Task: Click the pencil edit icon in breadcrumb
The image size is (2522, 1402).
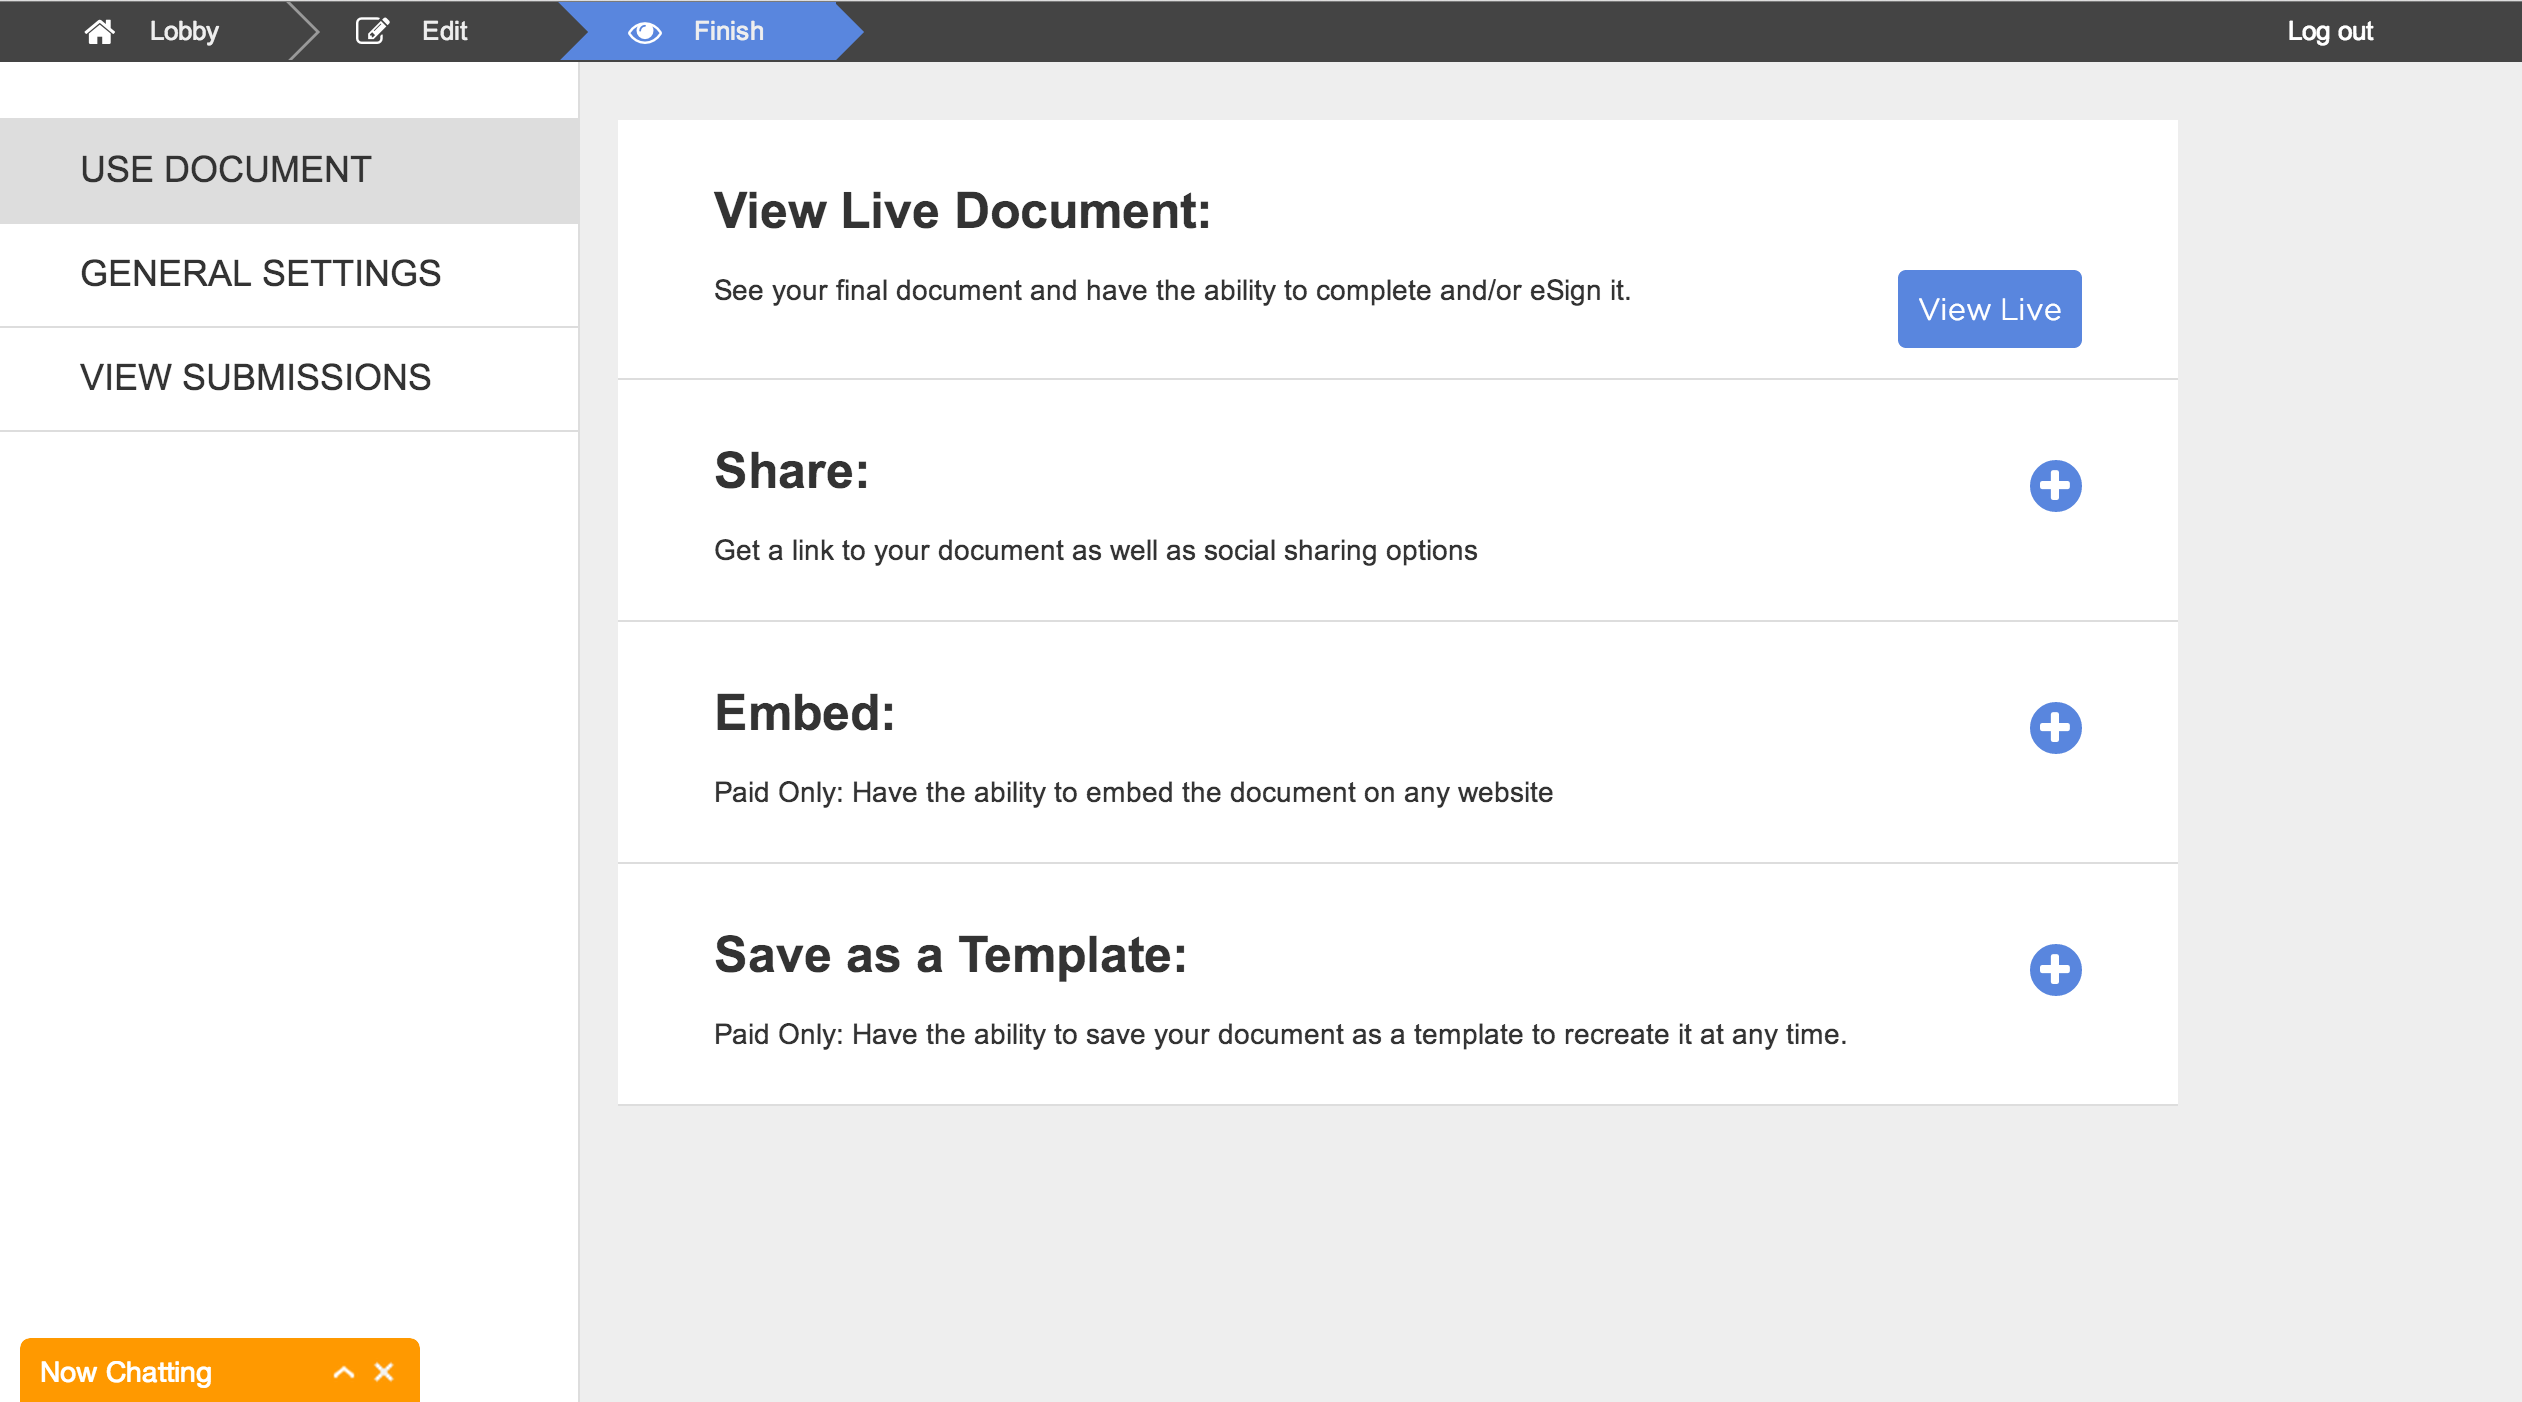Action: pos(372,31)
